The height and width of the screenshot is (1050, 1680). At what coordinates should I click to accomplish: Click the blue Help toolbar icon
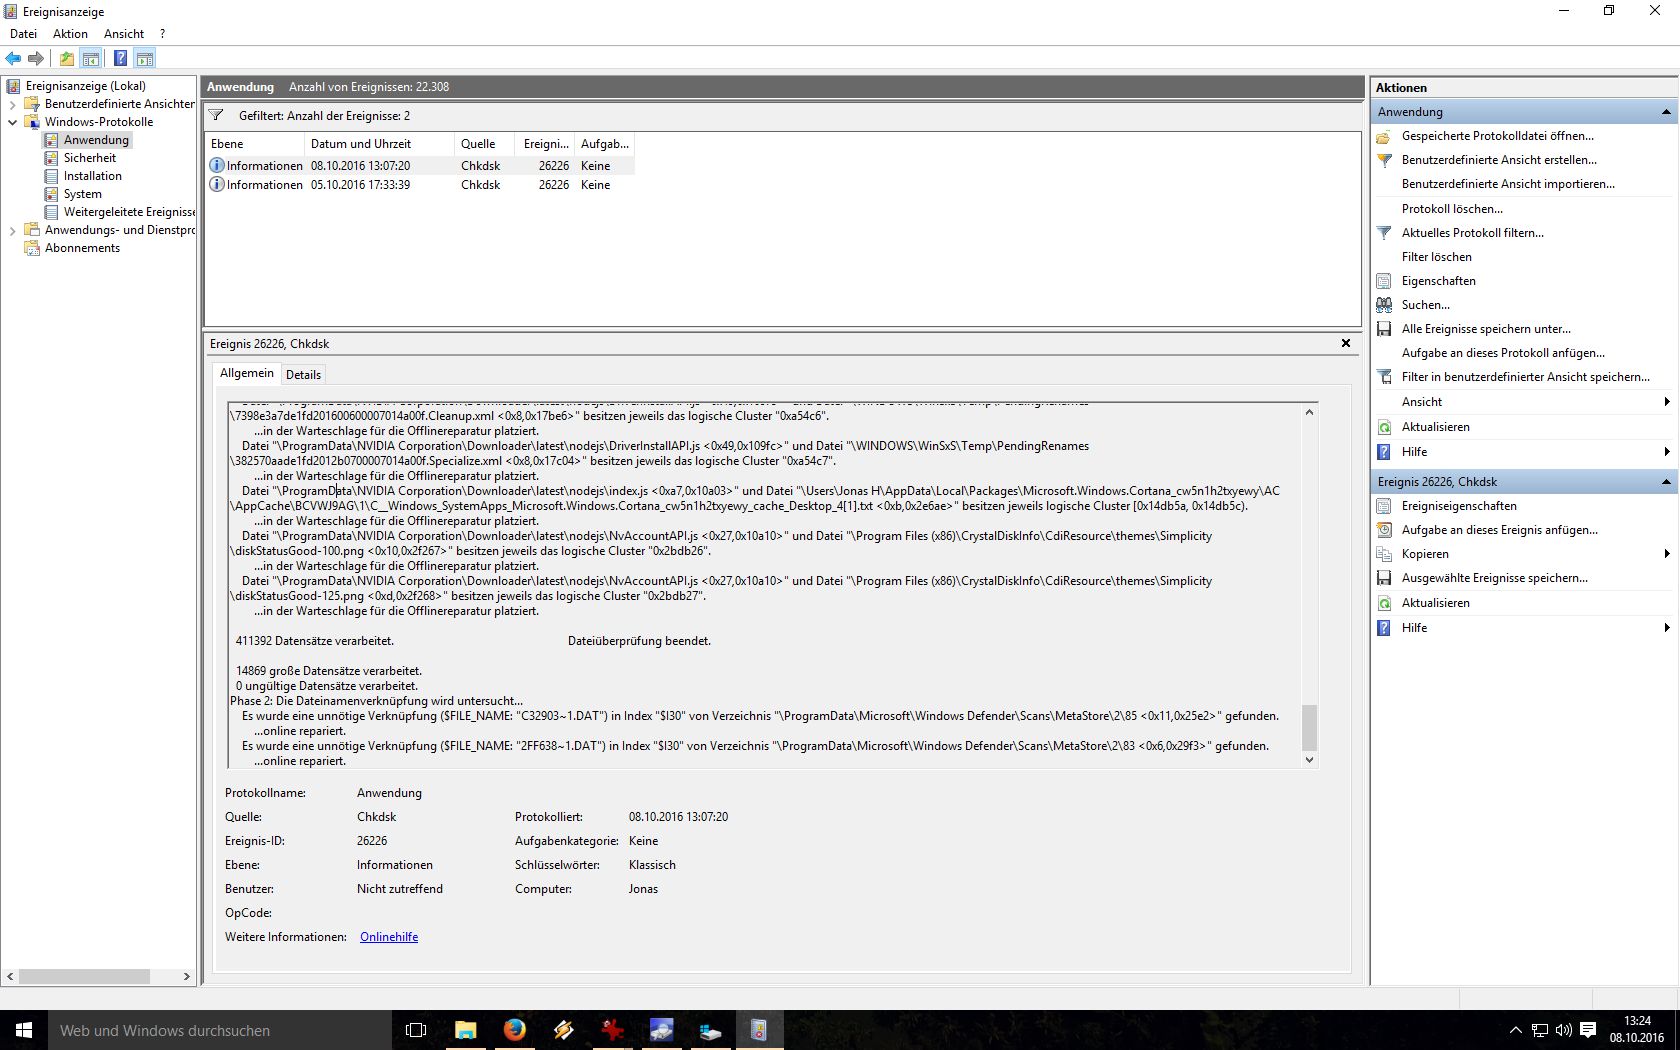click(120, 59)
